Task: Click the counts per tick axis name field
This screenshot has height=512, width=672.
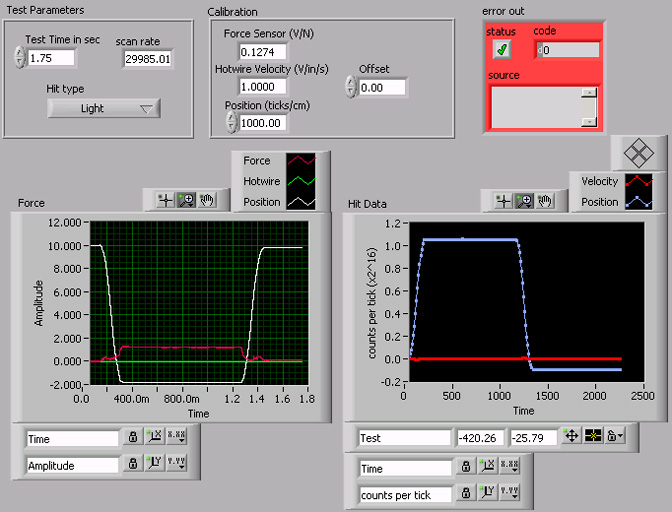Action: (405, 495)
